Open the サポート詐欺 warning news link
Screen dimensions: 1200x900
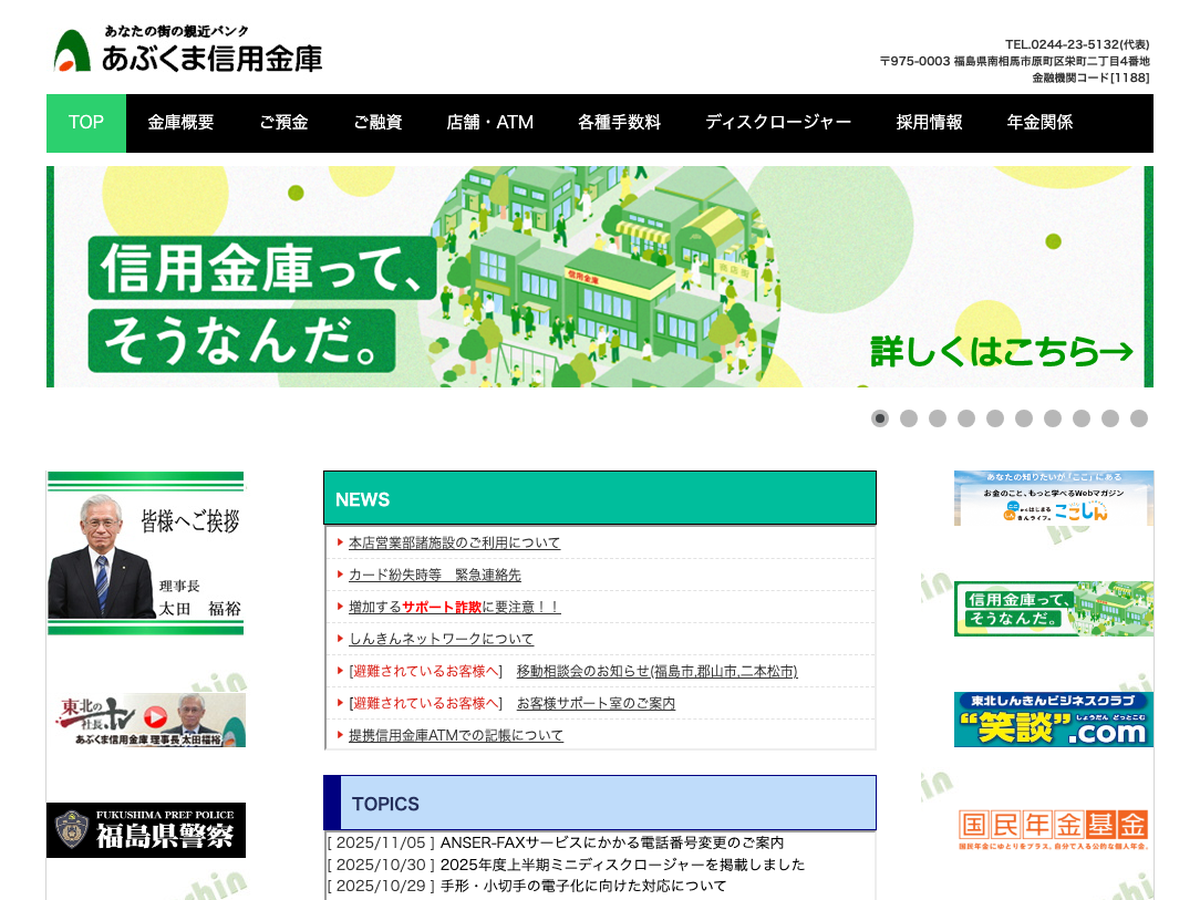tap(454, 607)
